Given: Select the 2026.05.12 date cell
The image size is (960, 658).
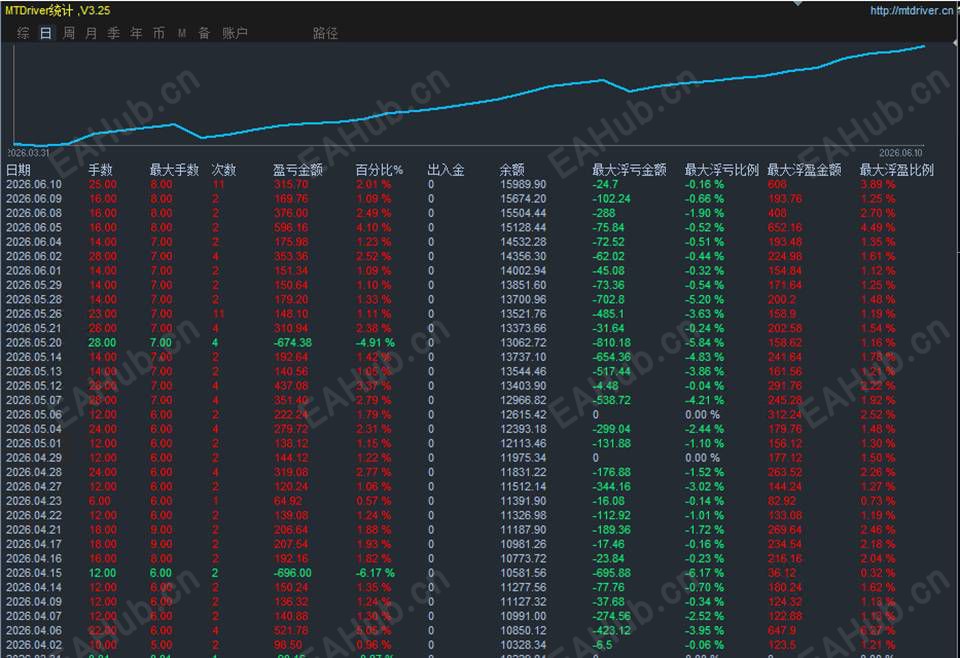Looking at the screenshot, I should (34, 386).
